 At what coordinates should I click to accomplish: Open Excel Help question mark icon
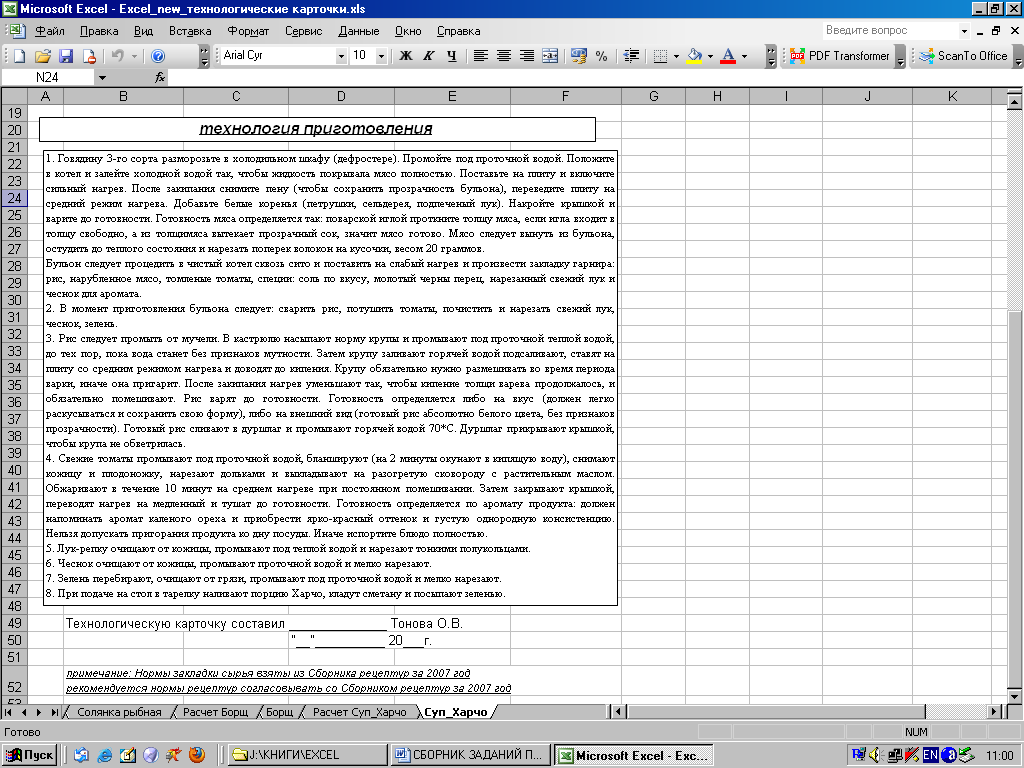click(x=158, y=56)
